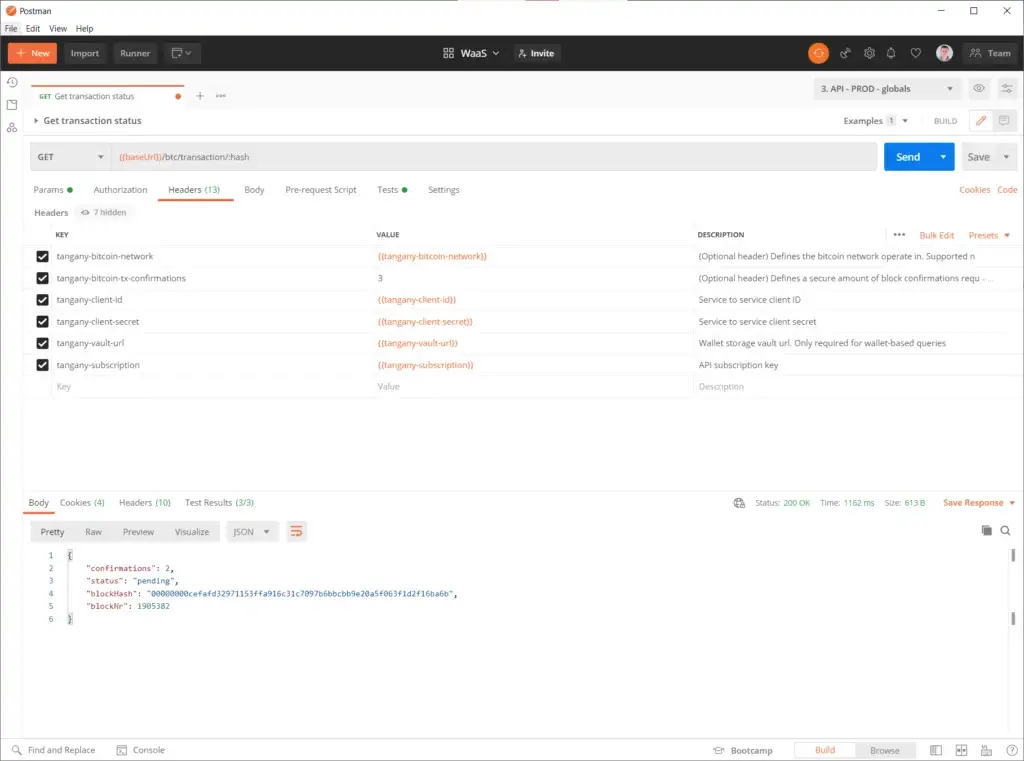1024x761 pixels.
Task: Open APIs sidebar icon
Action: click(12, 127)
